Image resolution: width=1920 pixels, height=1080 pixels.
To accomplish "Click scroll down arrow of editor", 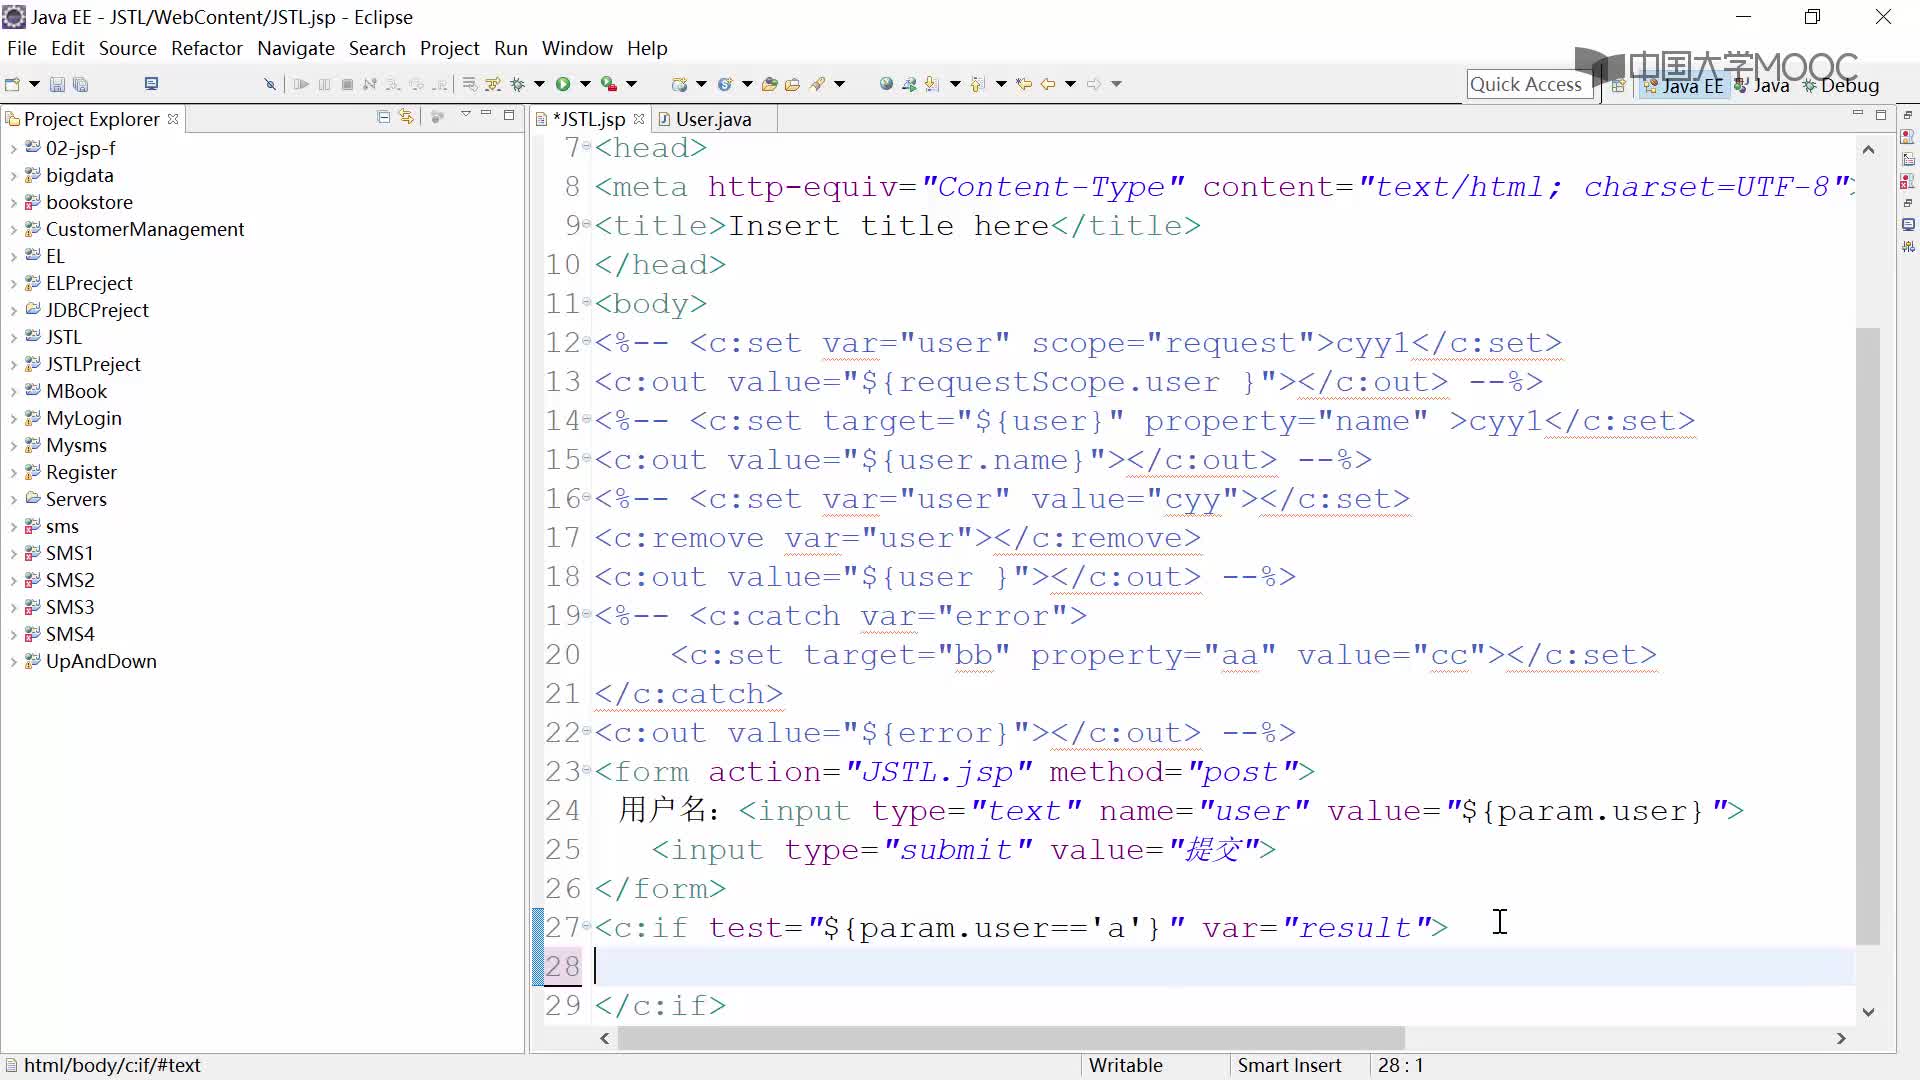I will 1868,1012.
